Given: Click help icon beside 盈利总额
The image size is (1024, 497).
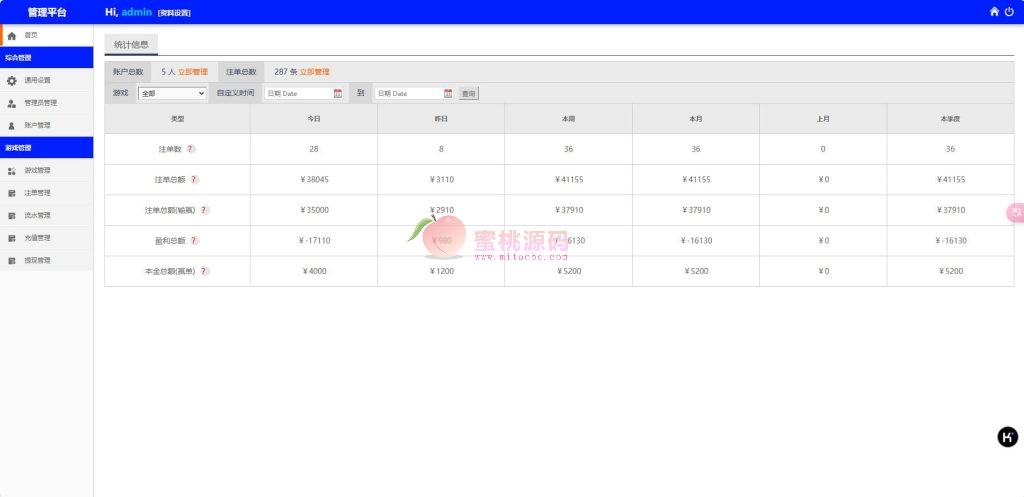Looking at the screenshot, I should coord(194,241).
